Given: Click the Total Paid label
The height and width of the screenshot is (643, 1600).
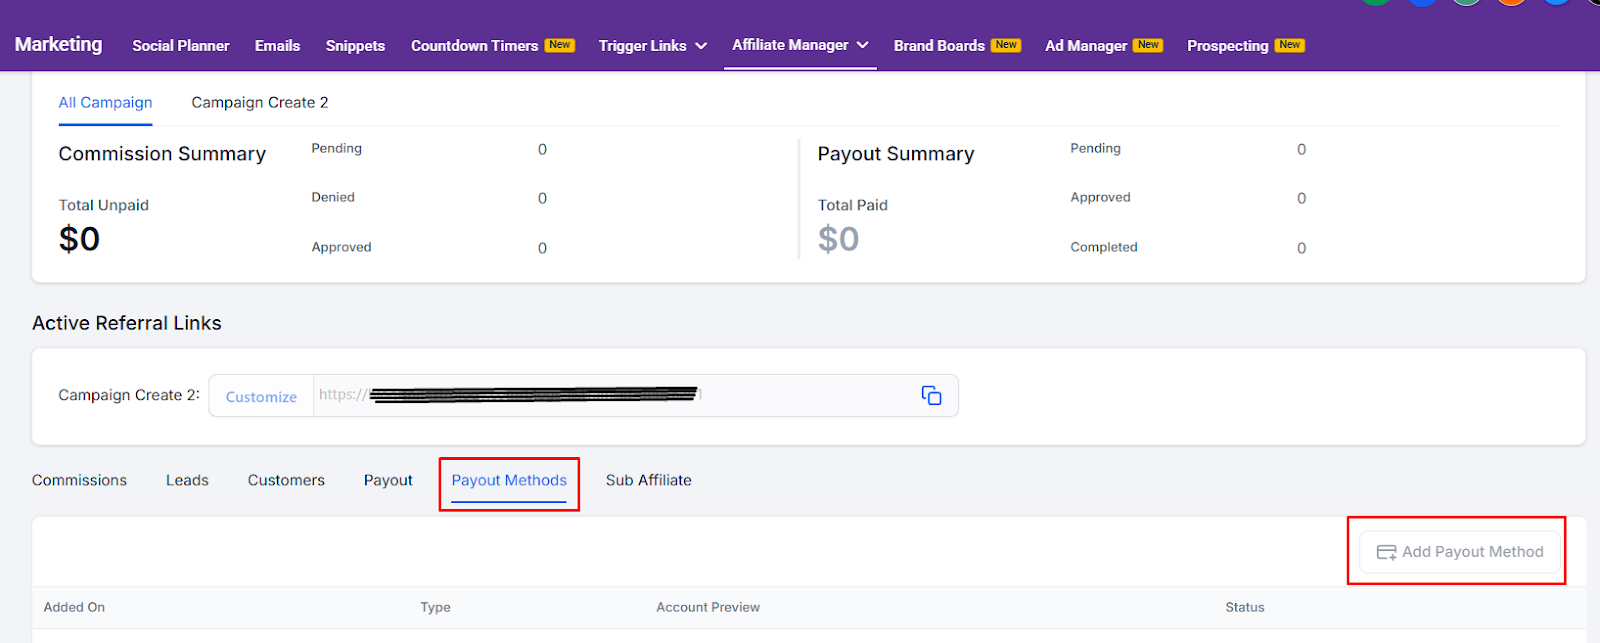Looking at the screenshot, I should pos(853,205).
